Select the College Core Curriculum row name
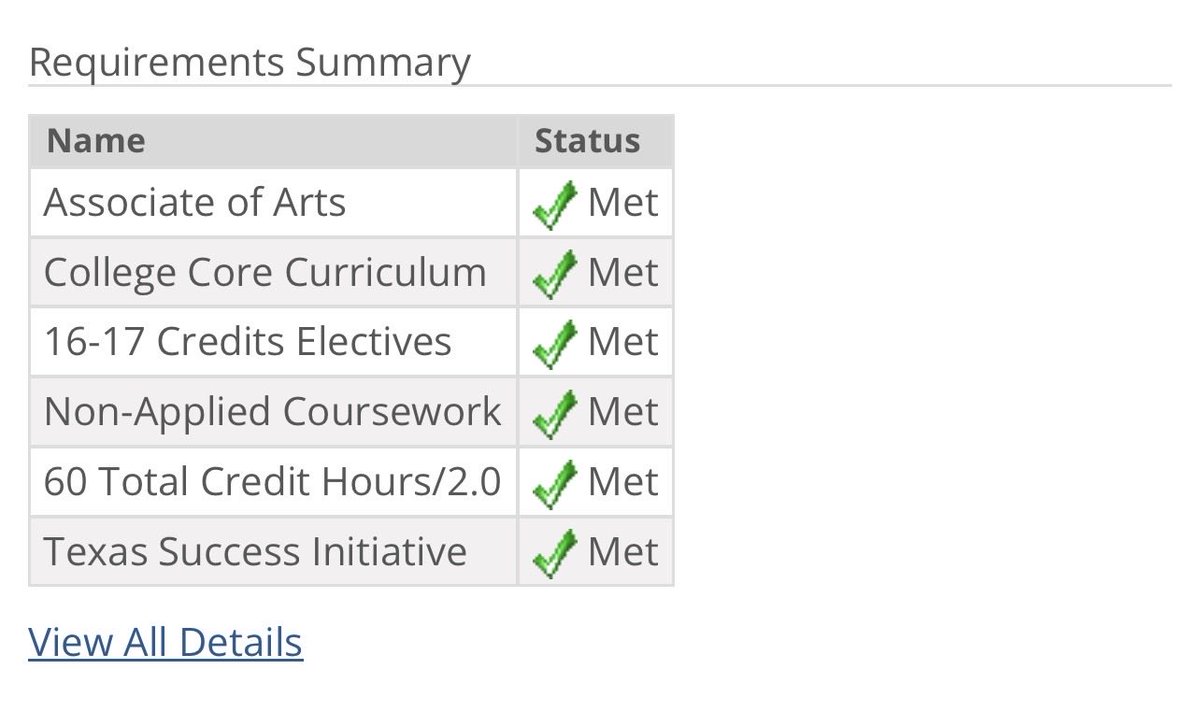The width and height of the screenshot is (1200, 726). [265, 273]
